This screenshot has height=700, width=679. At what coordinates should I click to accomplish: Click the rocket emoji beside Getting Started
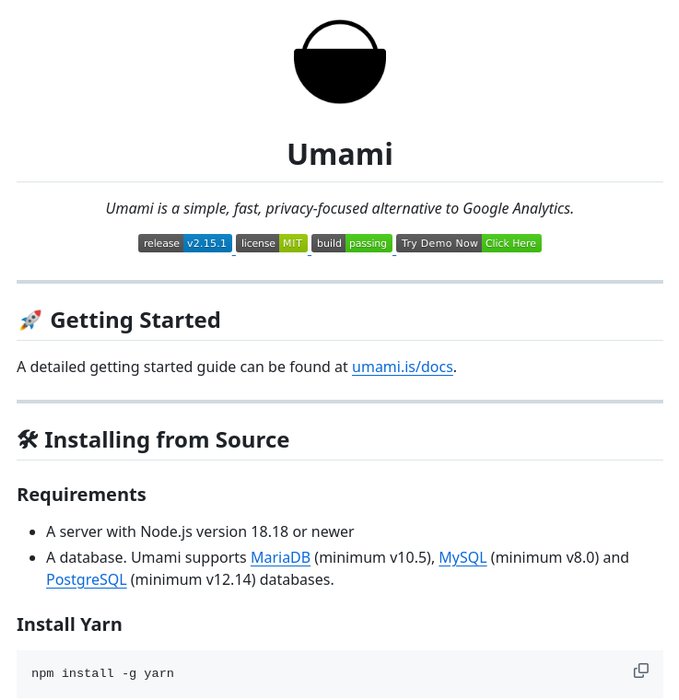30,321
